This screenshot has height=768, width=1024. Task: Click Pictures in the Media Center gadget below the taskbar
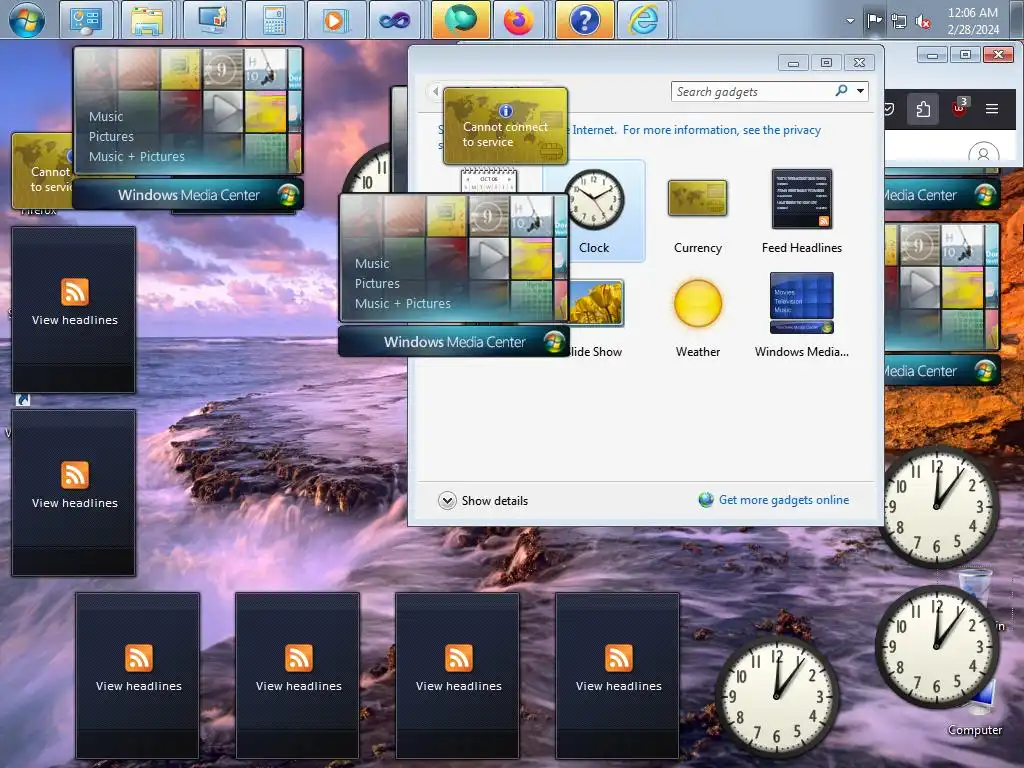(x=111, y=136)
